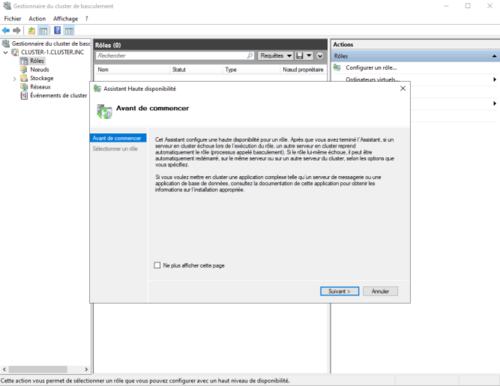Select the Avant de commencer wizard step
Screen dimensions: 500x386
point(118,138)
